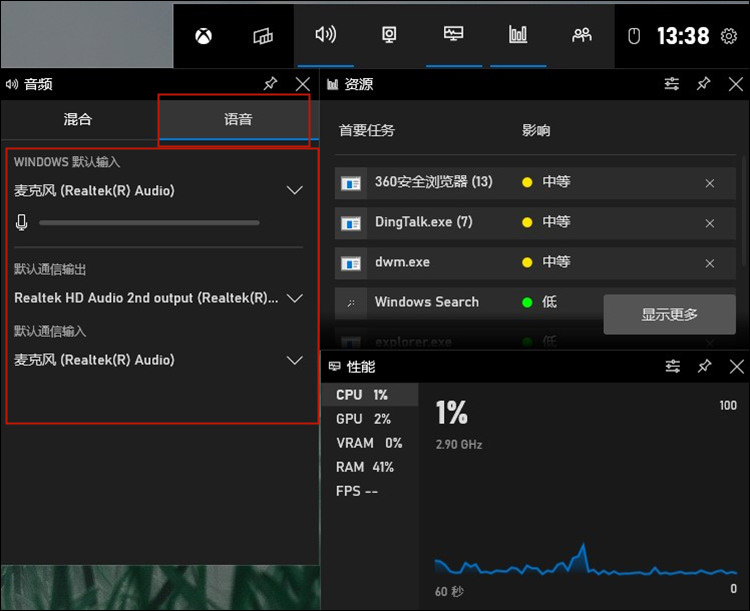Screen dimensions: 750x611
Task: Toggle the Capture widget icon
Action: click(389, 34)
